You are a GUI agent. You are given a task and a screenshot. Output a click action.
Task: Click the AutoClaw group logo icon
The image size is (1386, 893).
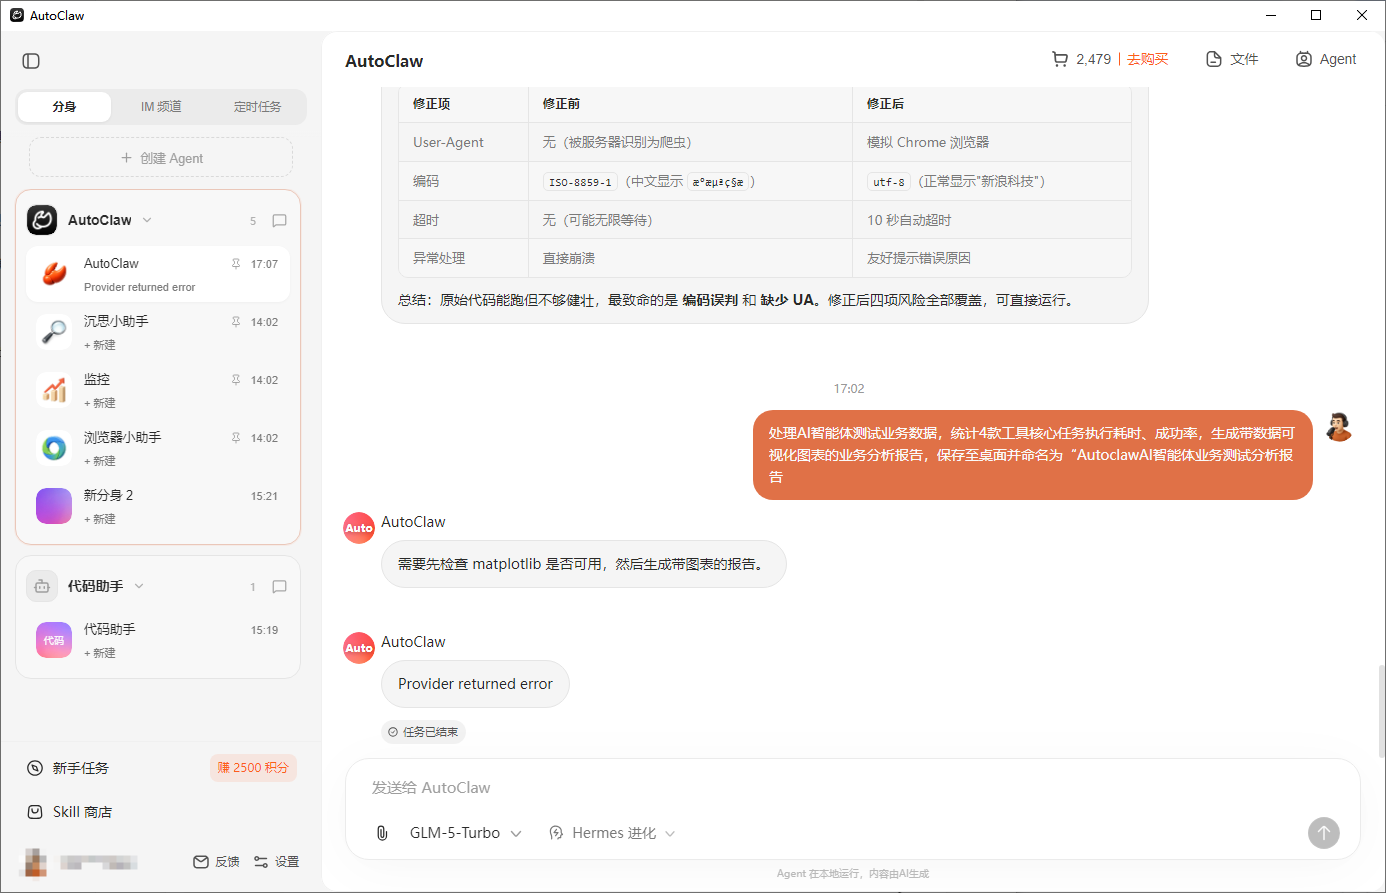click(x=42, y=220)
